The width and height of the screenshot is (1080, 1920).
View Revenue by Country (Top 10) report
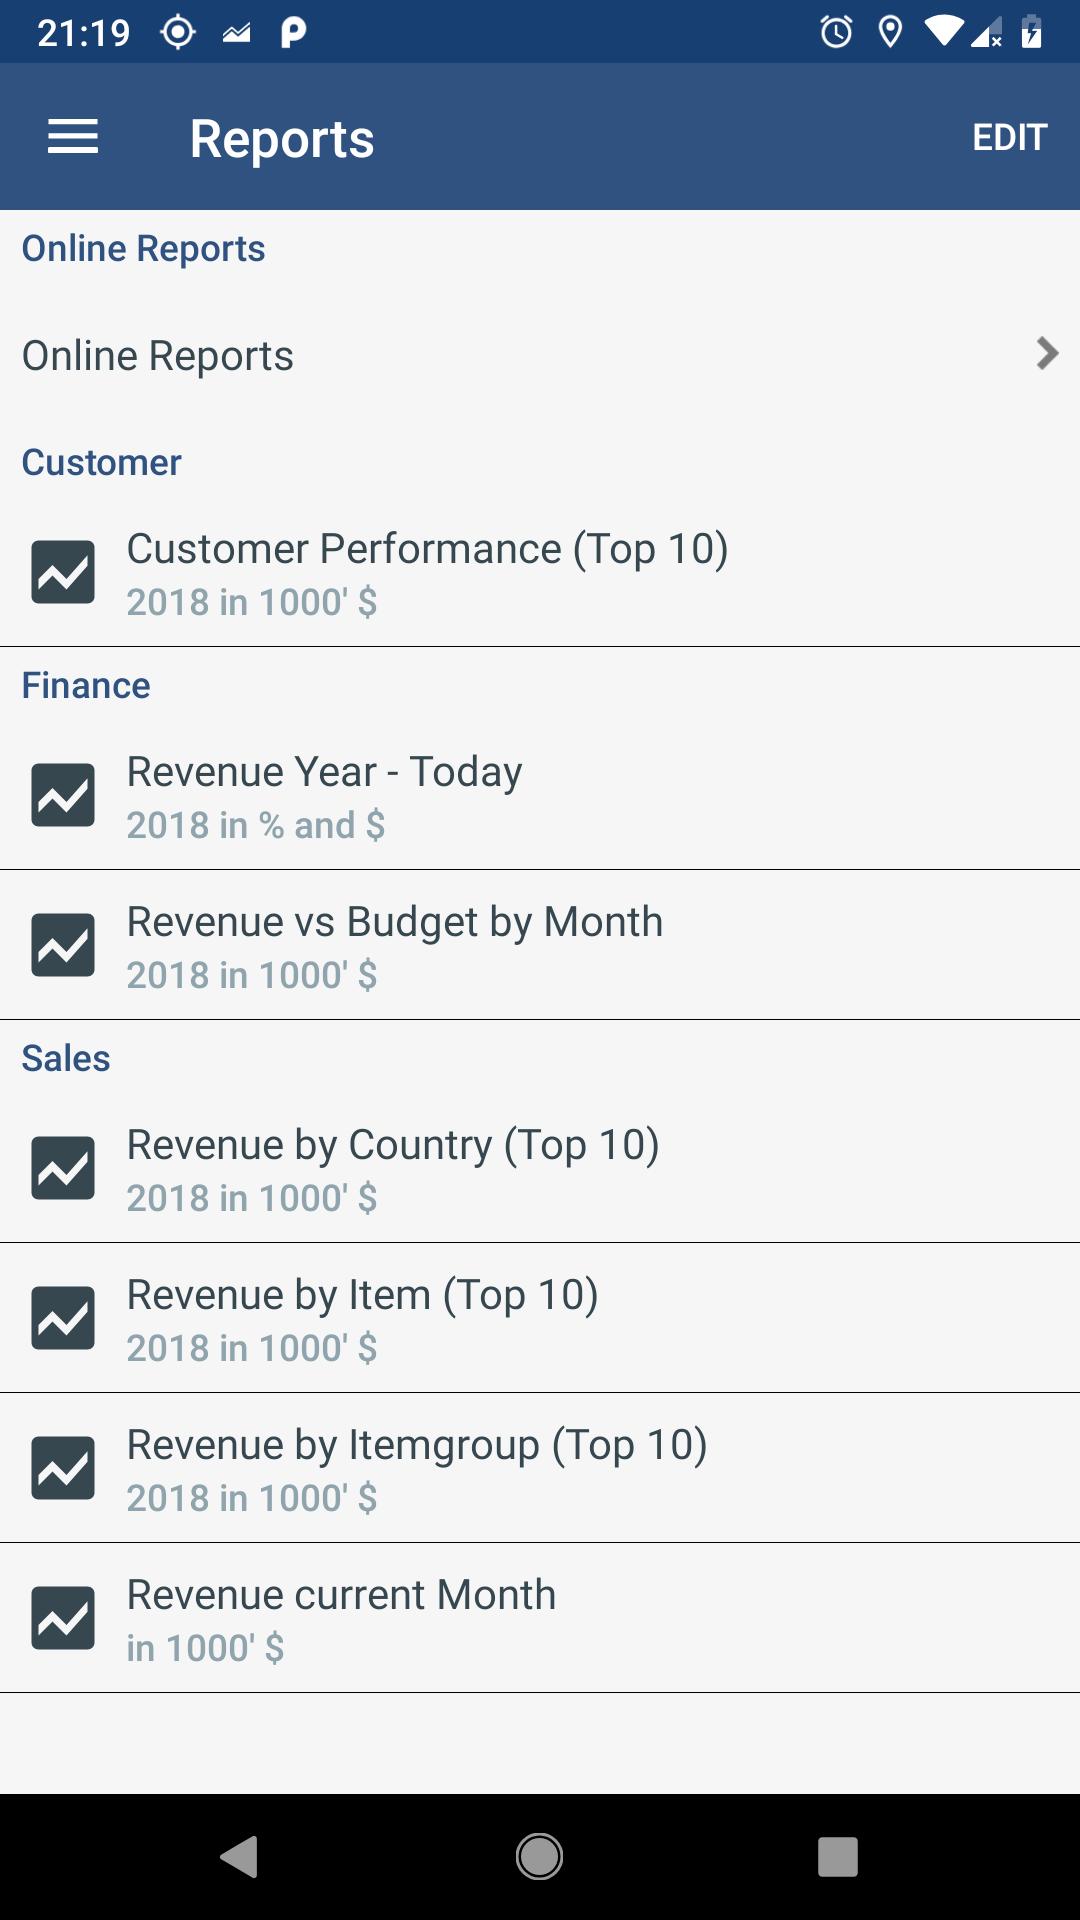(392, 1145)
